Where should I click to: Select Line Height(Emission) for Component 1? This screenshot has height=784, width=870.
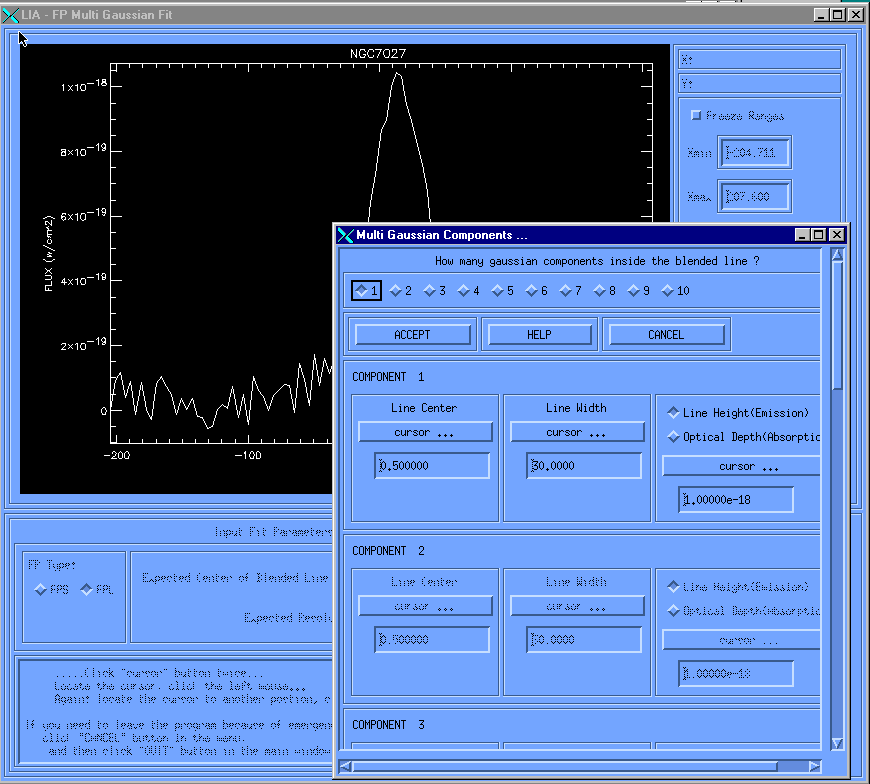pyautogui.click(x=672, y=412)
